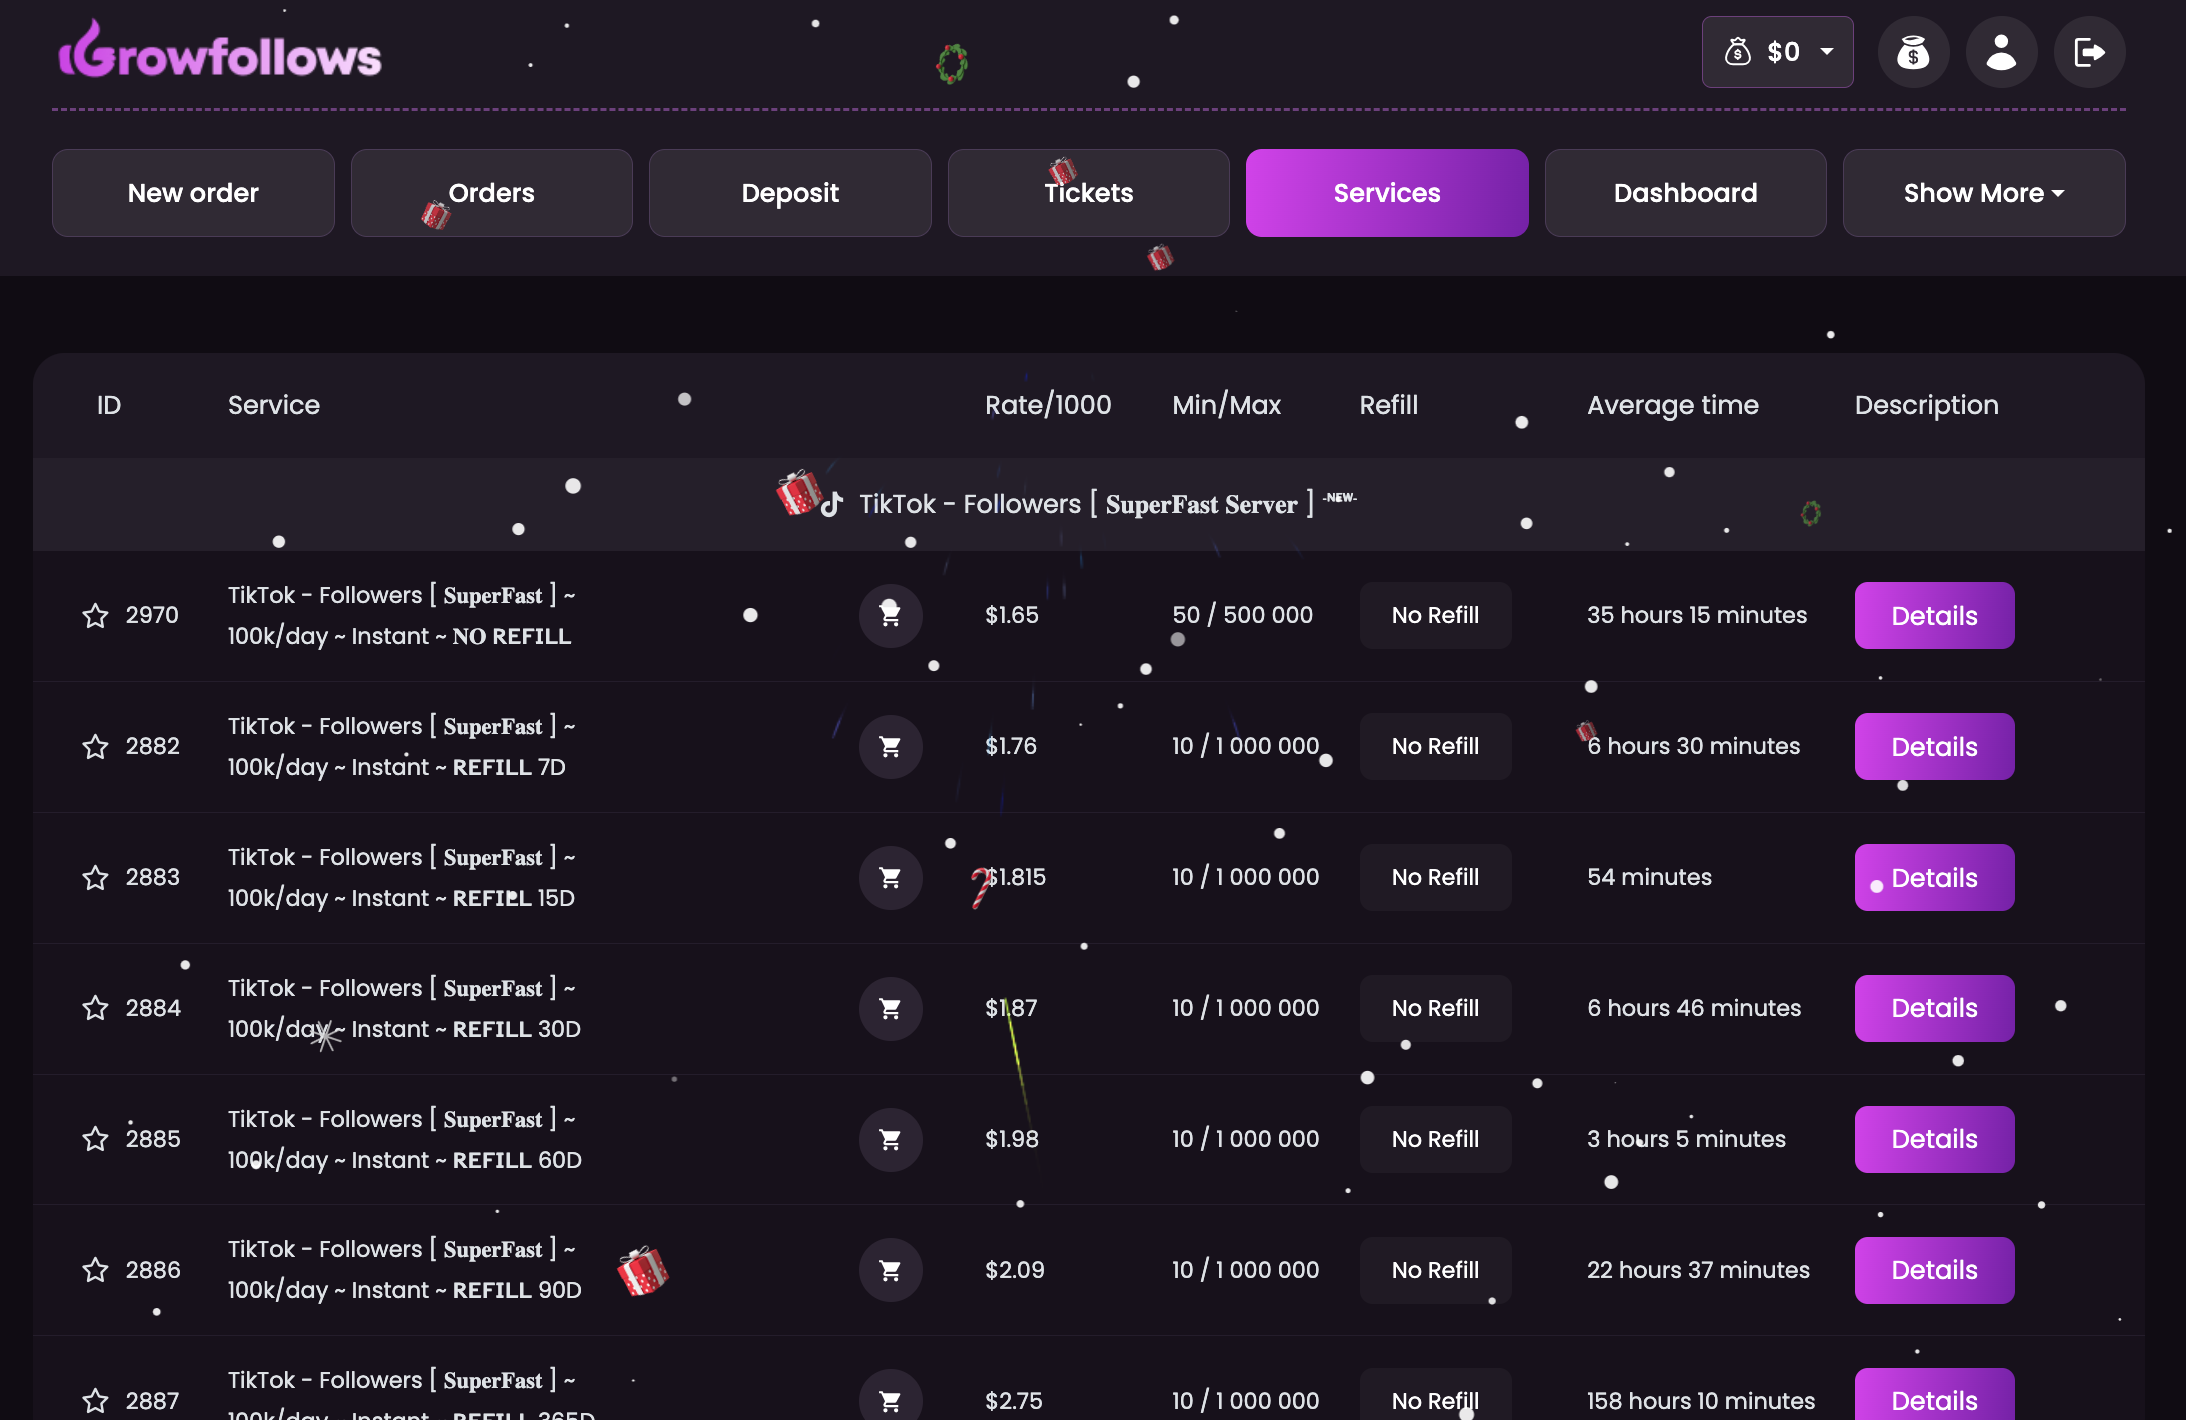Expand the Show More menu

pos(1984,193)
